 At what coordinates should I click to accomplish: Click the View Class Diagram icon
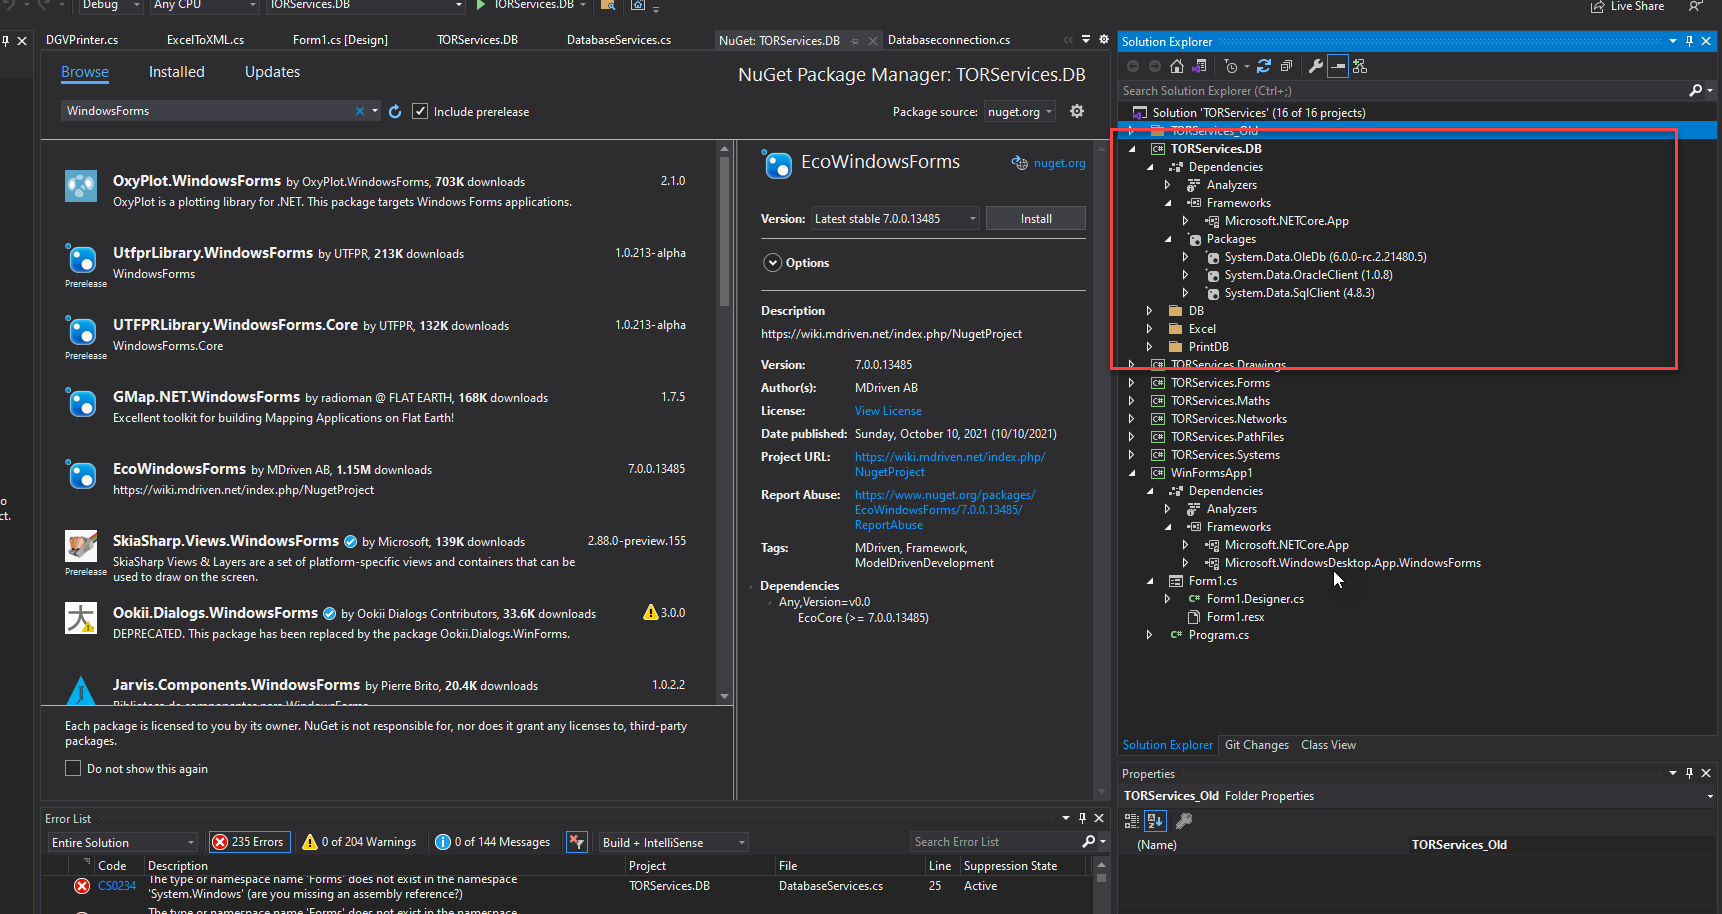tap(1360, 66)
